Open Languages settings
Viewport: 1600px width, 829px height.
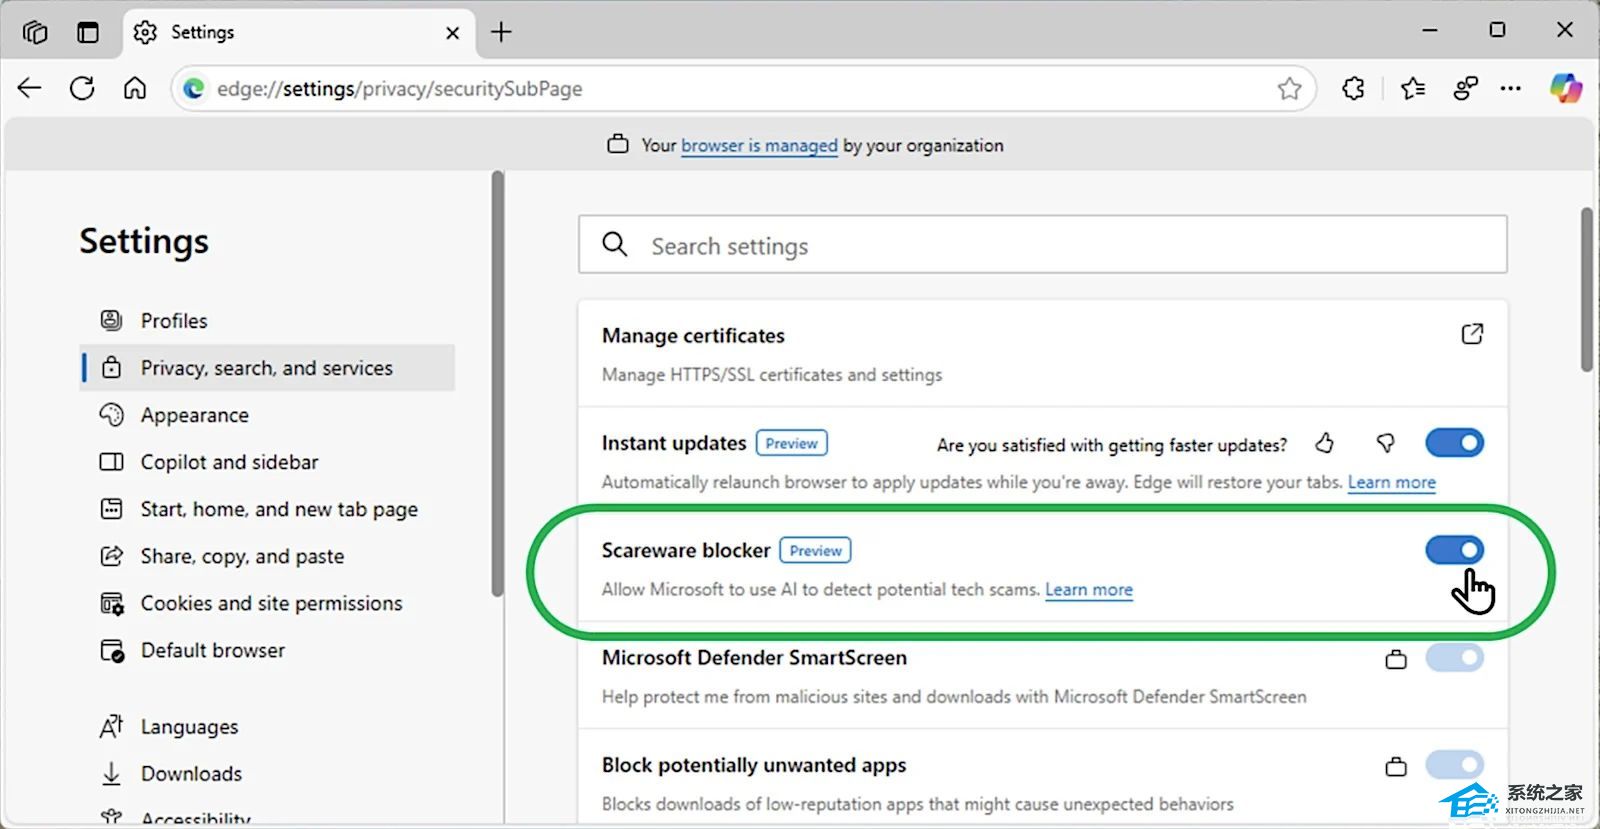point(267,727)
